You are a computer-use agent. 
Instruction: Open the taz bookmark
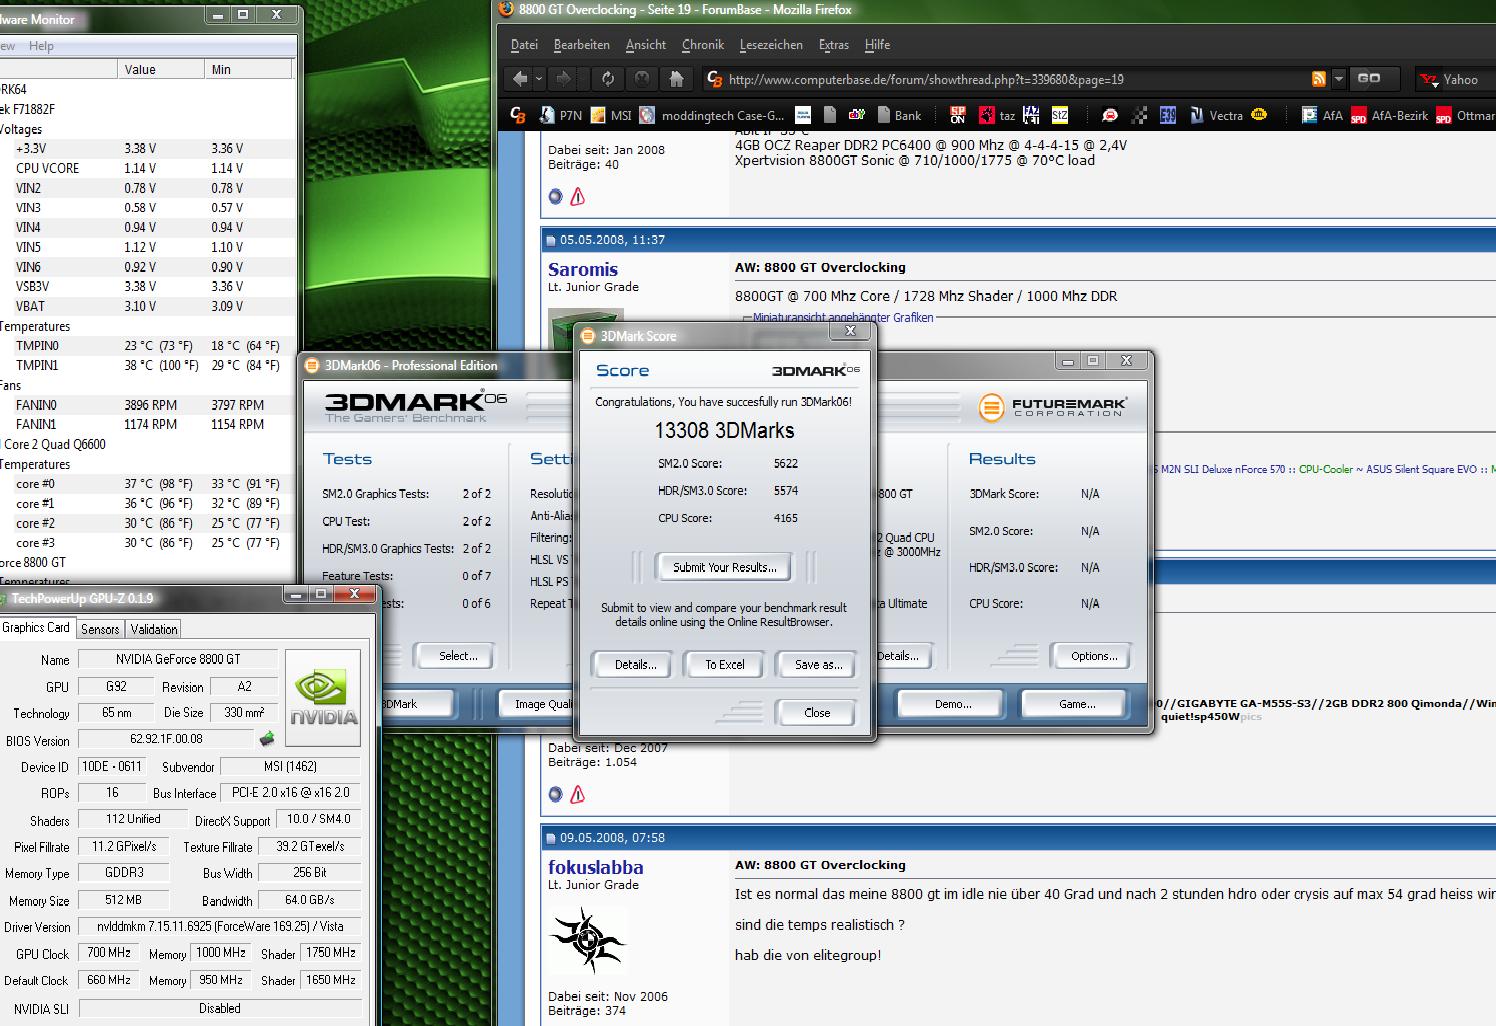[997, 116]
